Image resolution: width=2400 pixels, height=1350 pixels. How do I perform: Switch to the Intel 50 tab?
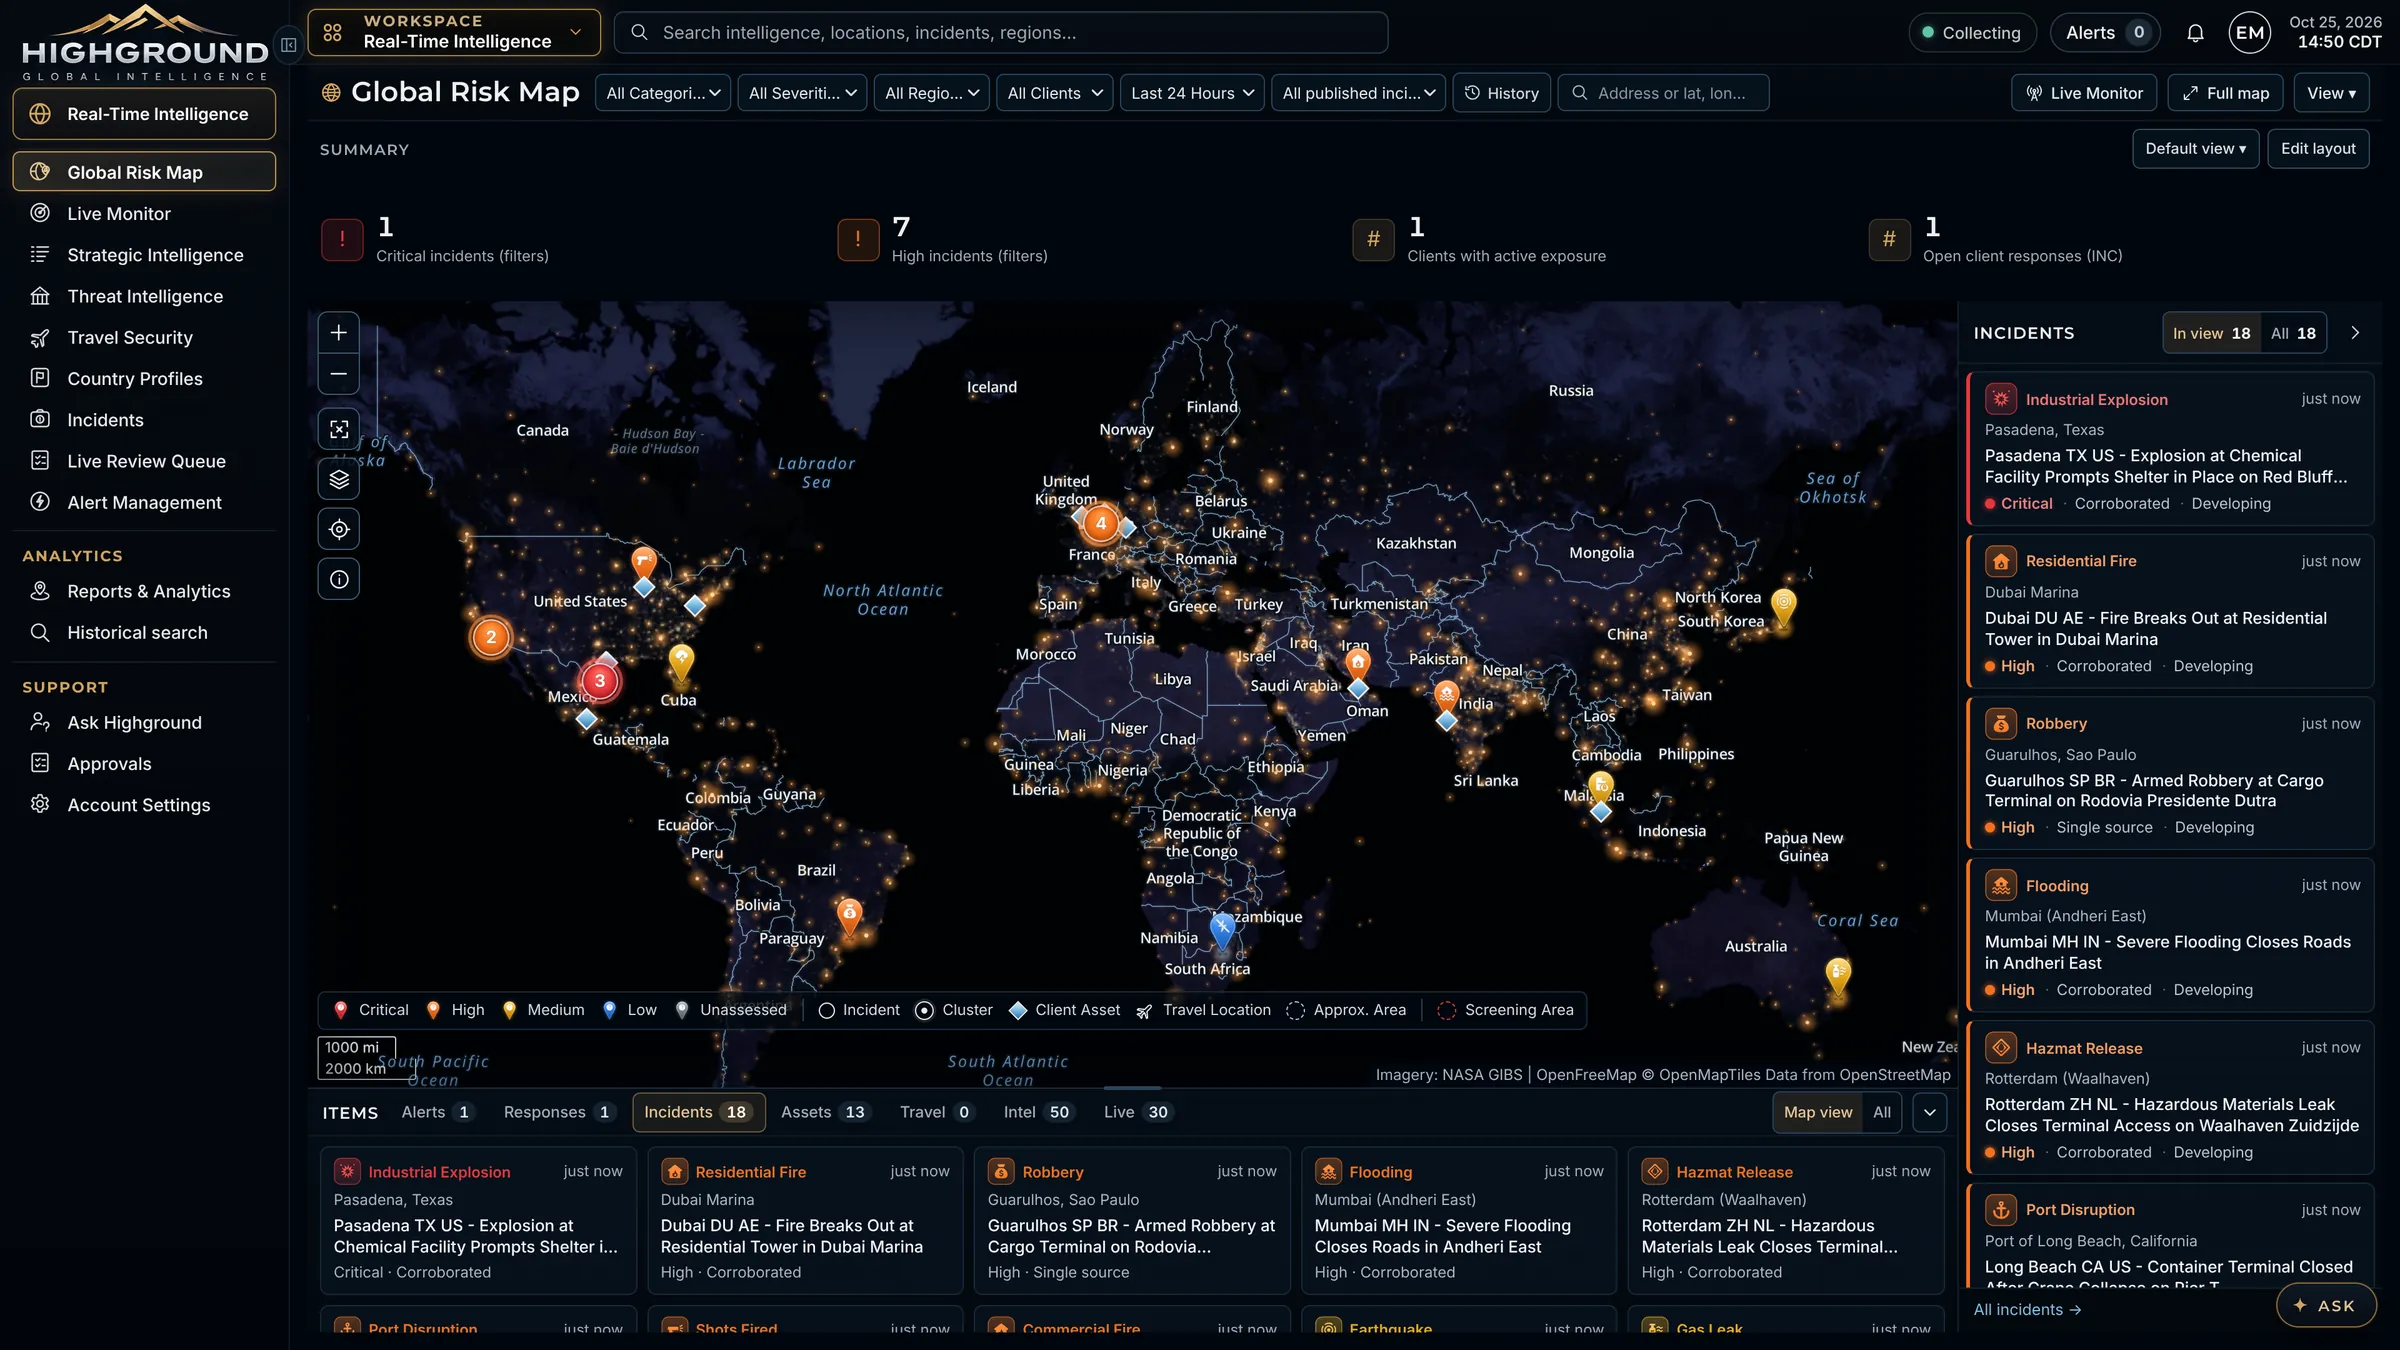pyautogui.click(x=1038, y=1112)
